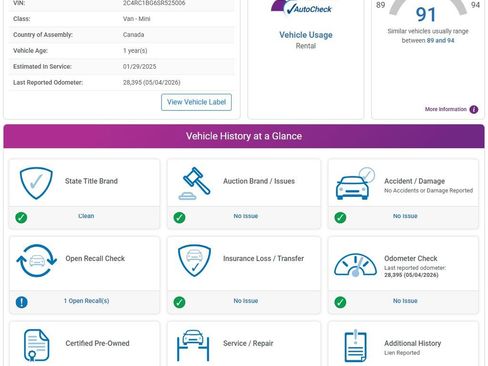
Task: Select the Odometer Check gauge icon
Action: coord(355,265)
